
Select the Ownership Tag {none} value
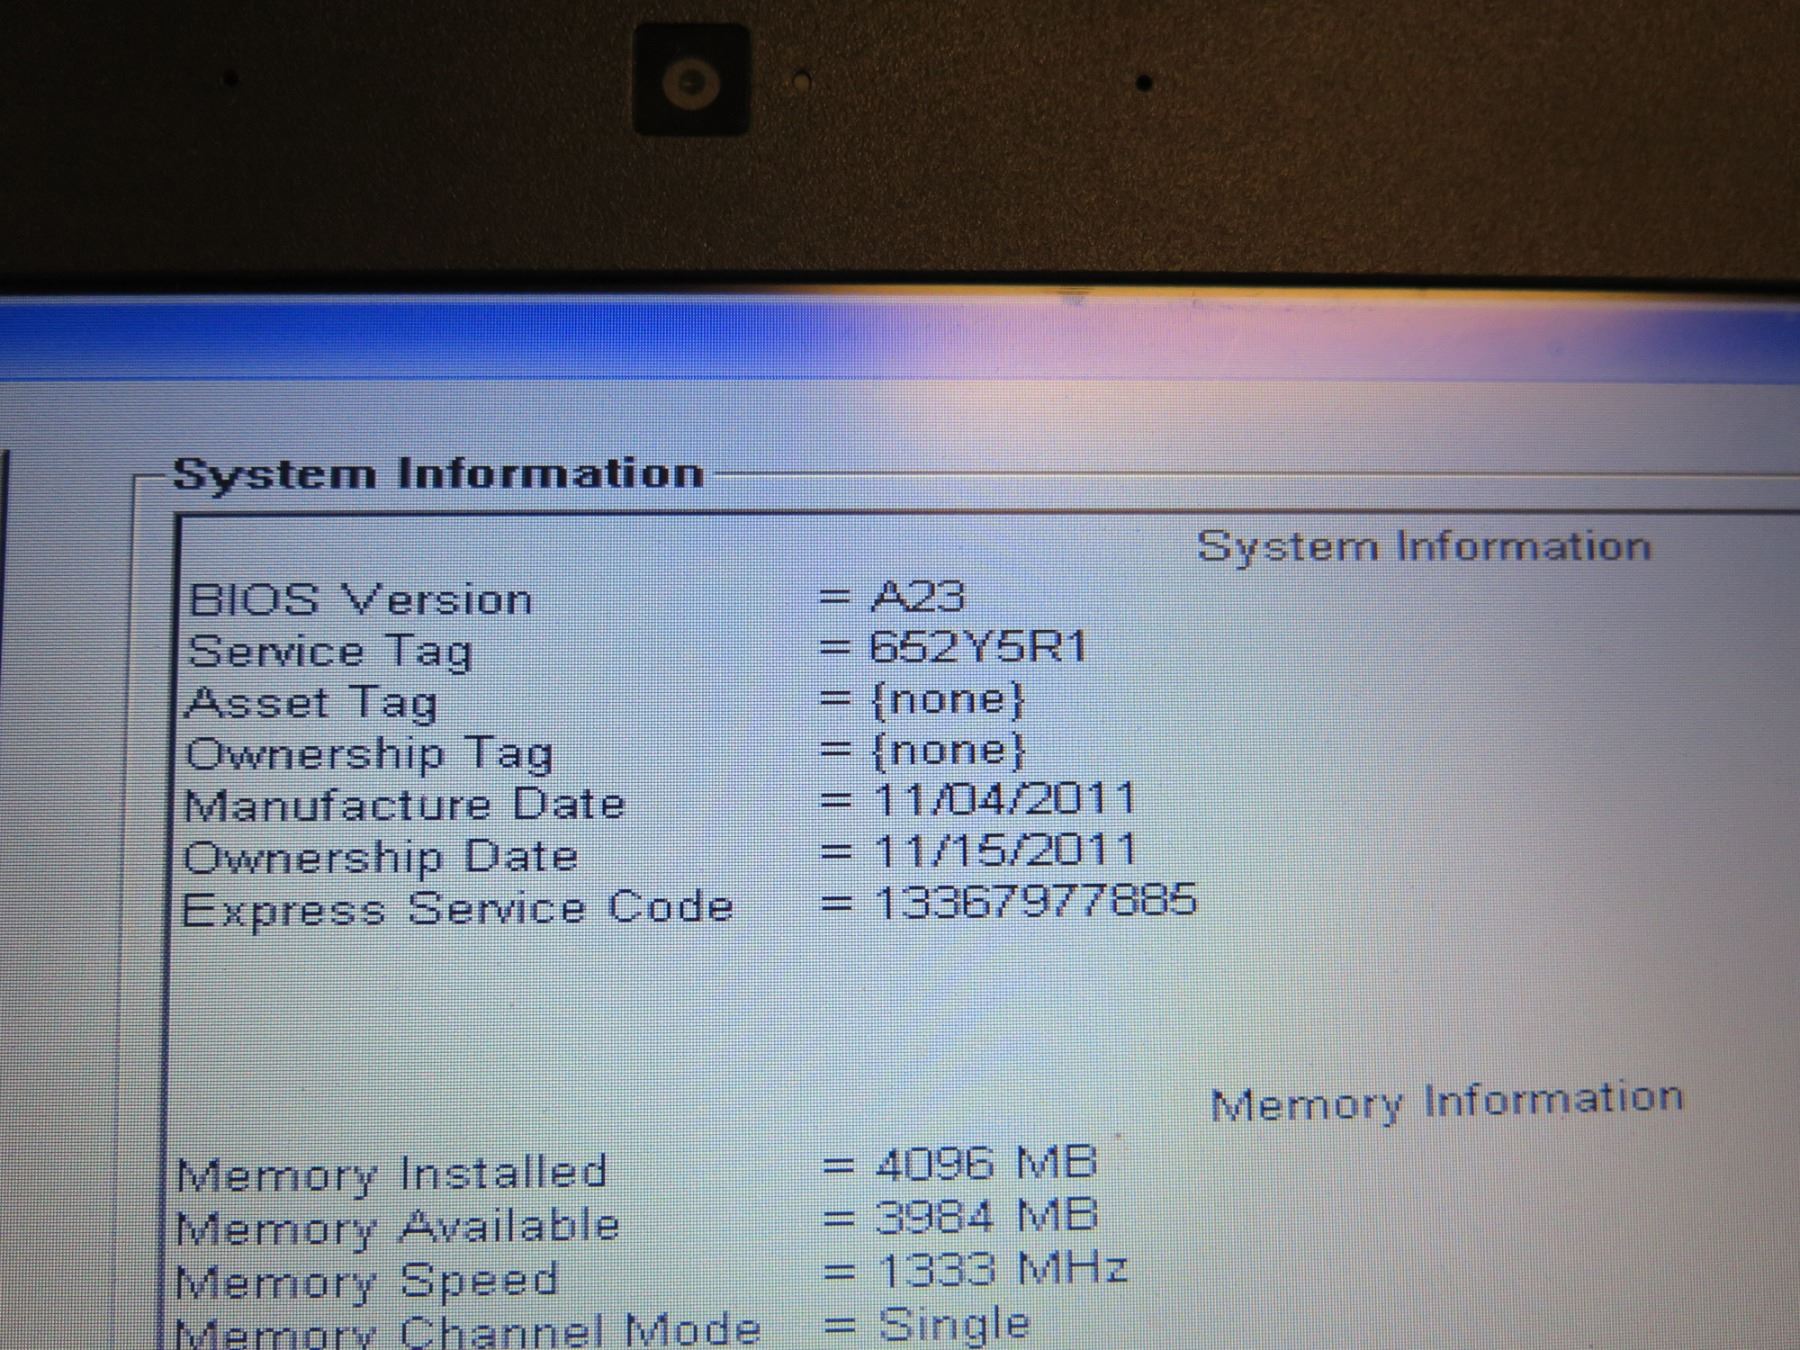click(947, 750)
